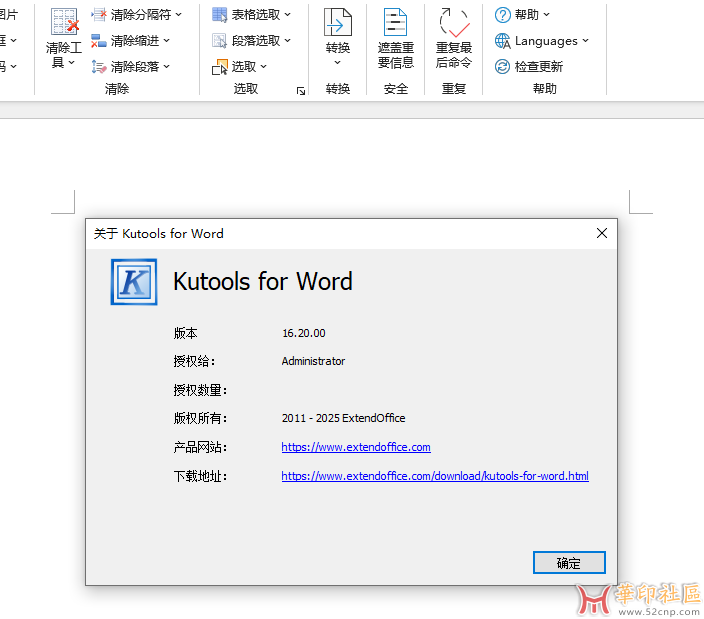Click version number 16.20.00
Image resolution: width=704 pixels, height=619 pixels.
[x=304, y=333]
